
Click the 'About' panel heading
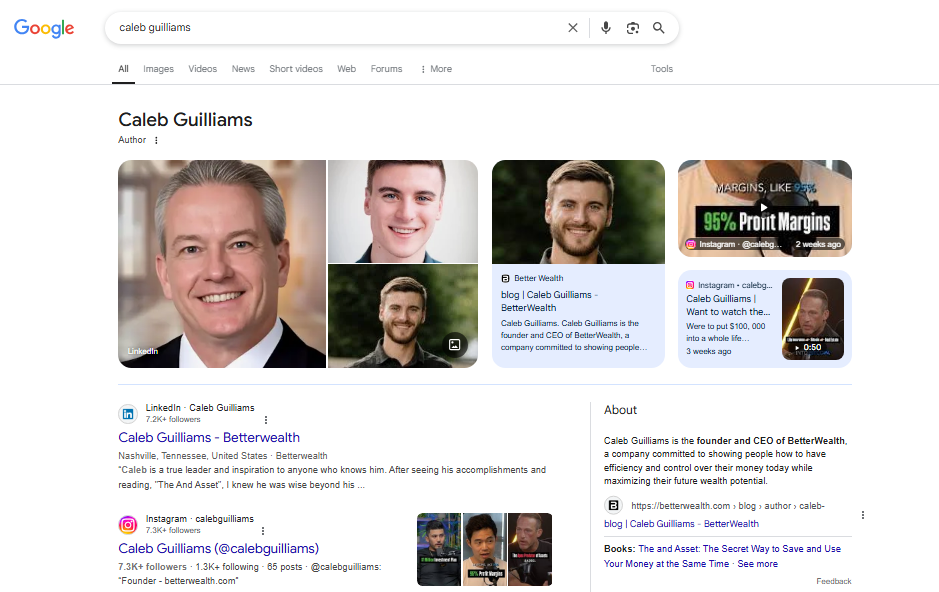click(620, 410)
